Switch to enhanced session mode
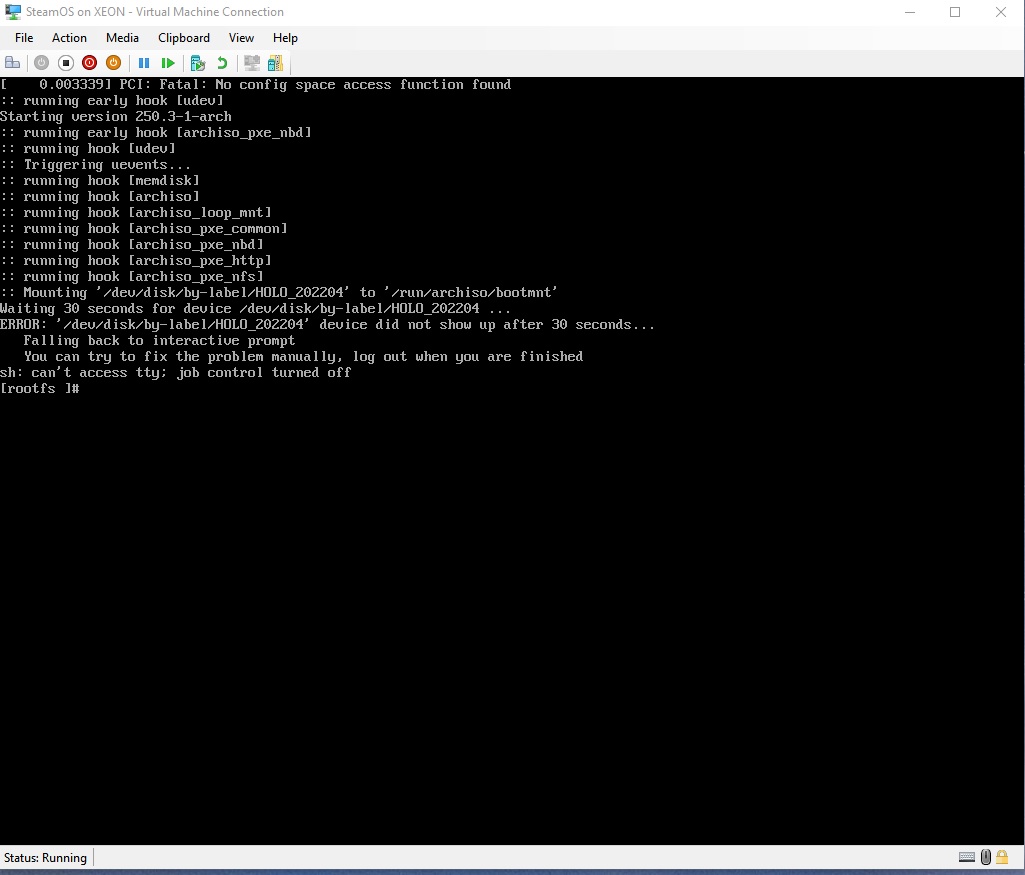1025x875 pixels. tap(251, 62)
